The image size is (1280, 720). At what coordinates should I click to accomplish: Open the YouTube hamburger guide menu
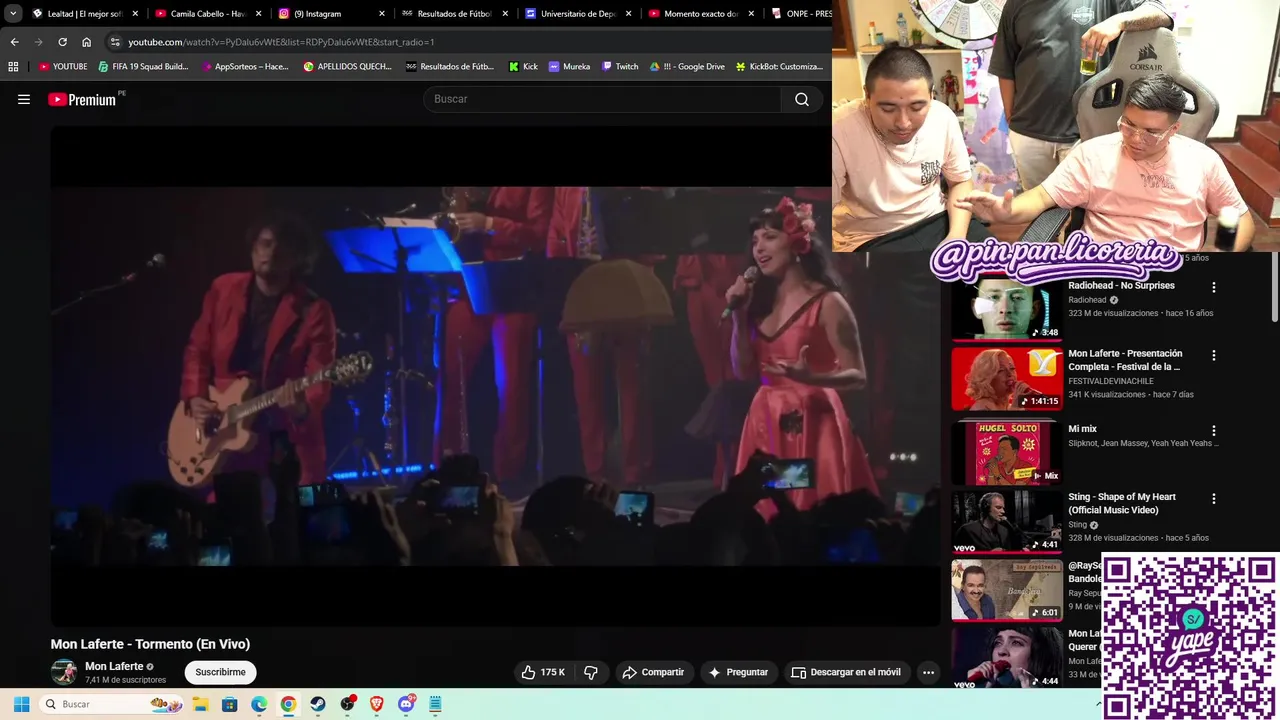point(24,99)
